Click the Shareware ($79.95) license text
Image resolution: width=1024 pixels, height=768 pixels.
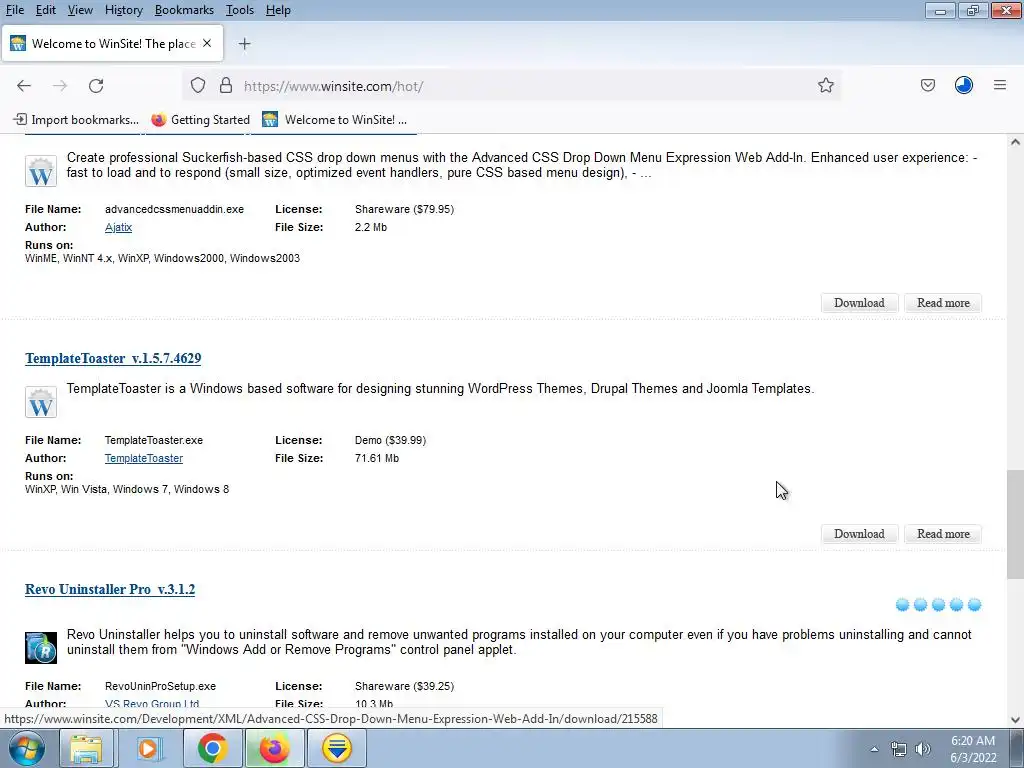click(404, 210)
